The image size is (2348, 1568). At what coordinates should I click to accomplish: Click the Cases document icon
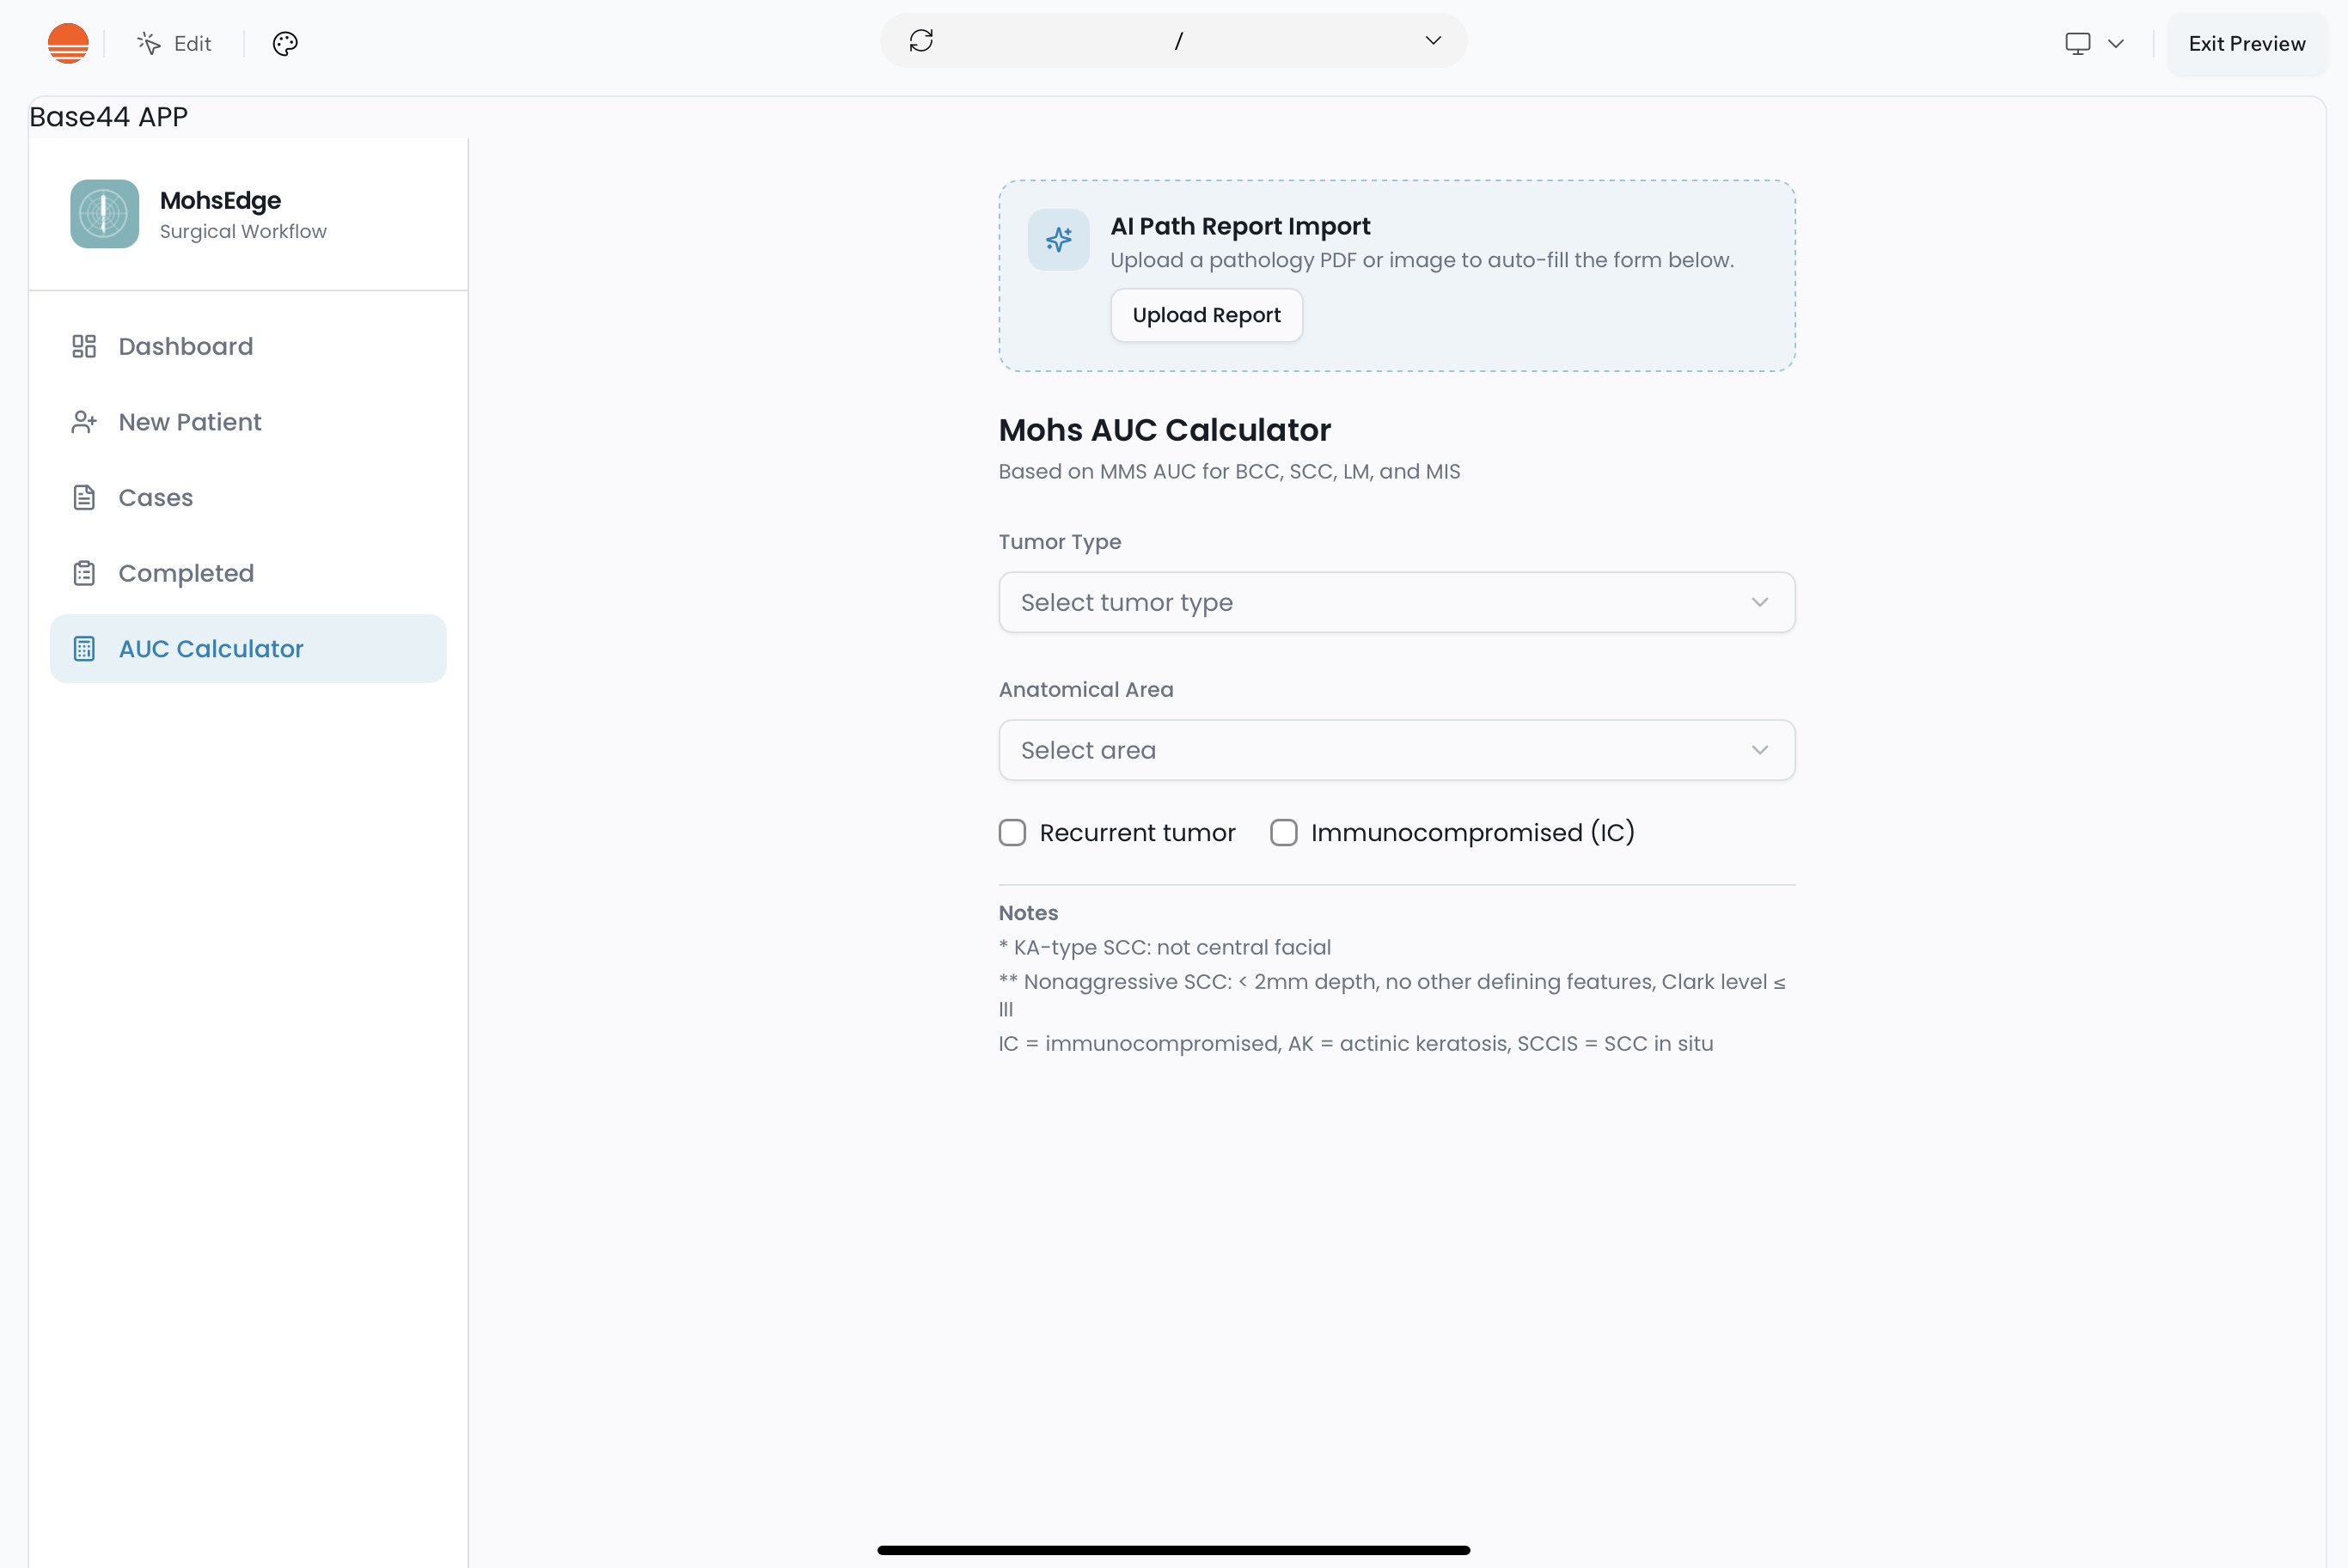(x=84, y=497)
